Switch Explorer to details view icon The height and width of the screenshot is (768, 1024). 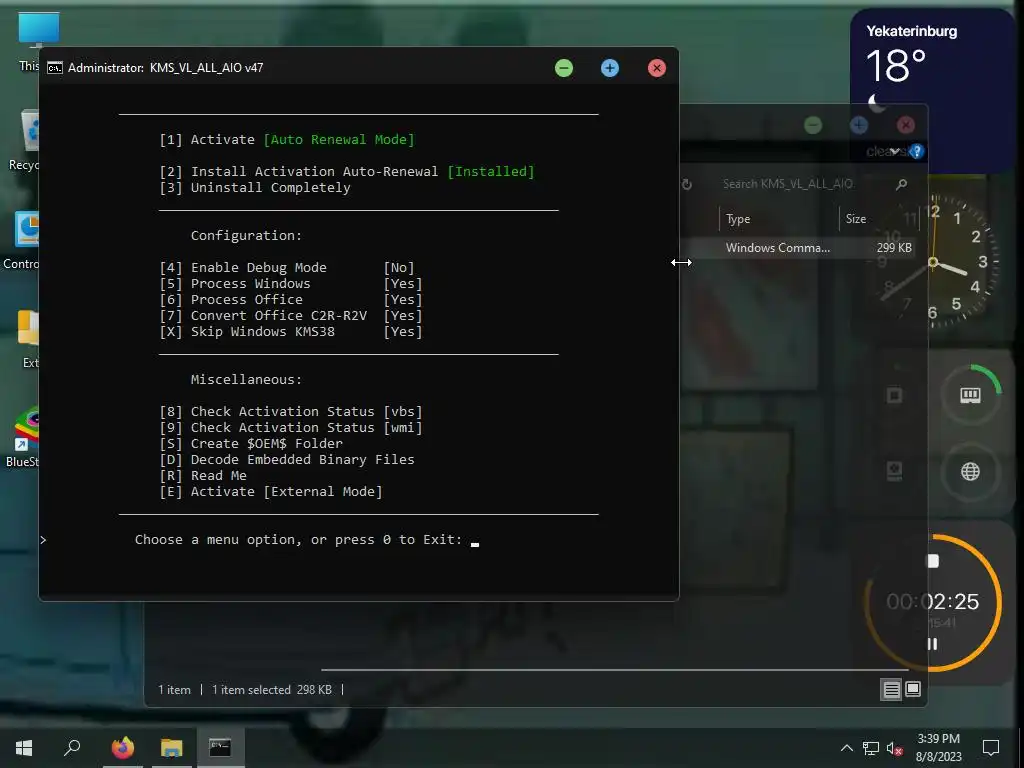(x=891, y=690)
